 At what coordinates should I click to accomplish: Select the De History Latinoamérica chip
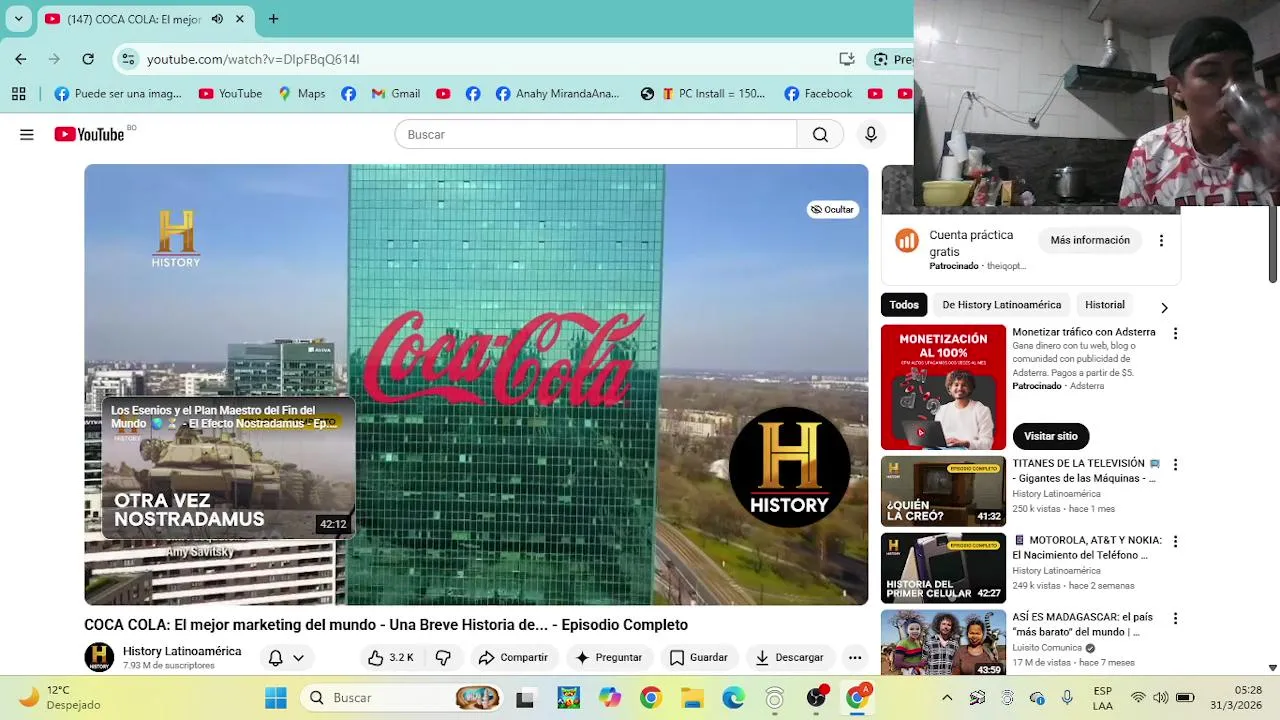(x=1001, y=305)
